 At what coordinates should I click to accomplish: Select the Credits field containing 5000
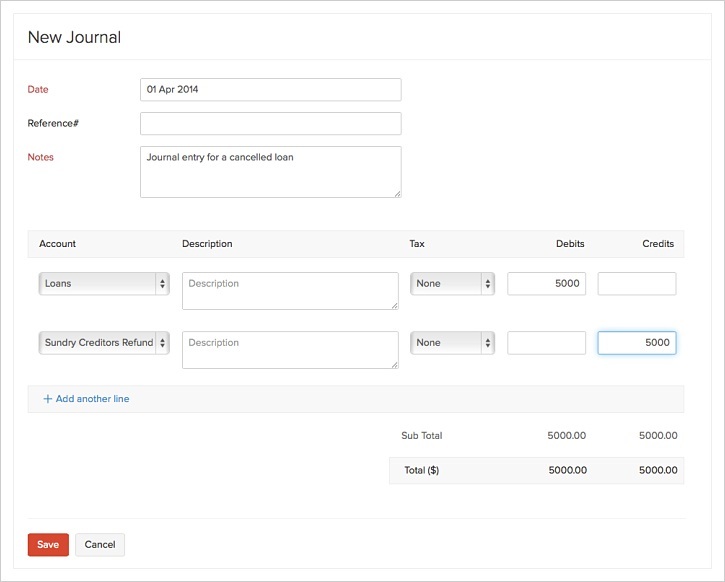coord(636,343)
